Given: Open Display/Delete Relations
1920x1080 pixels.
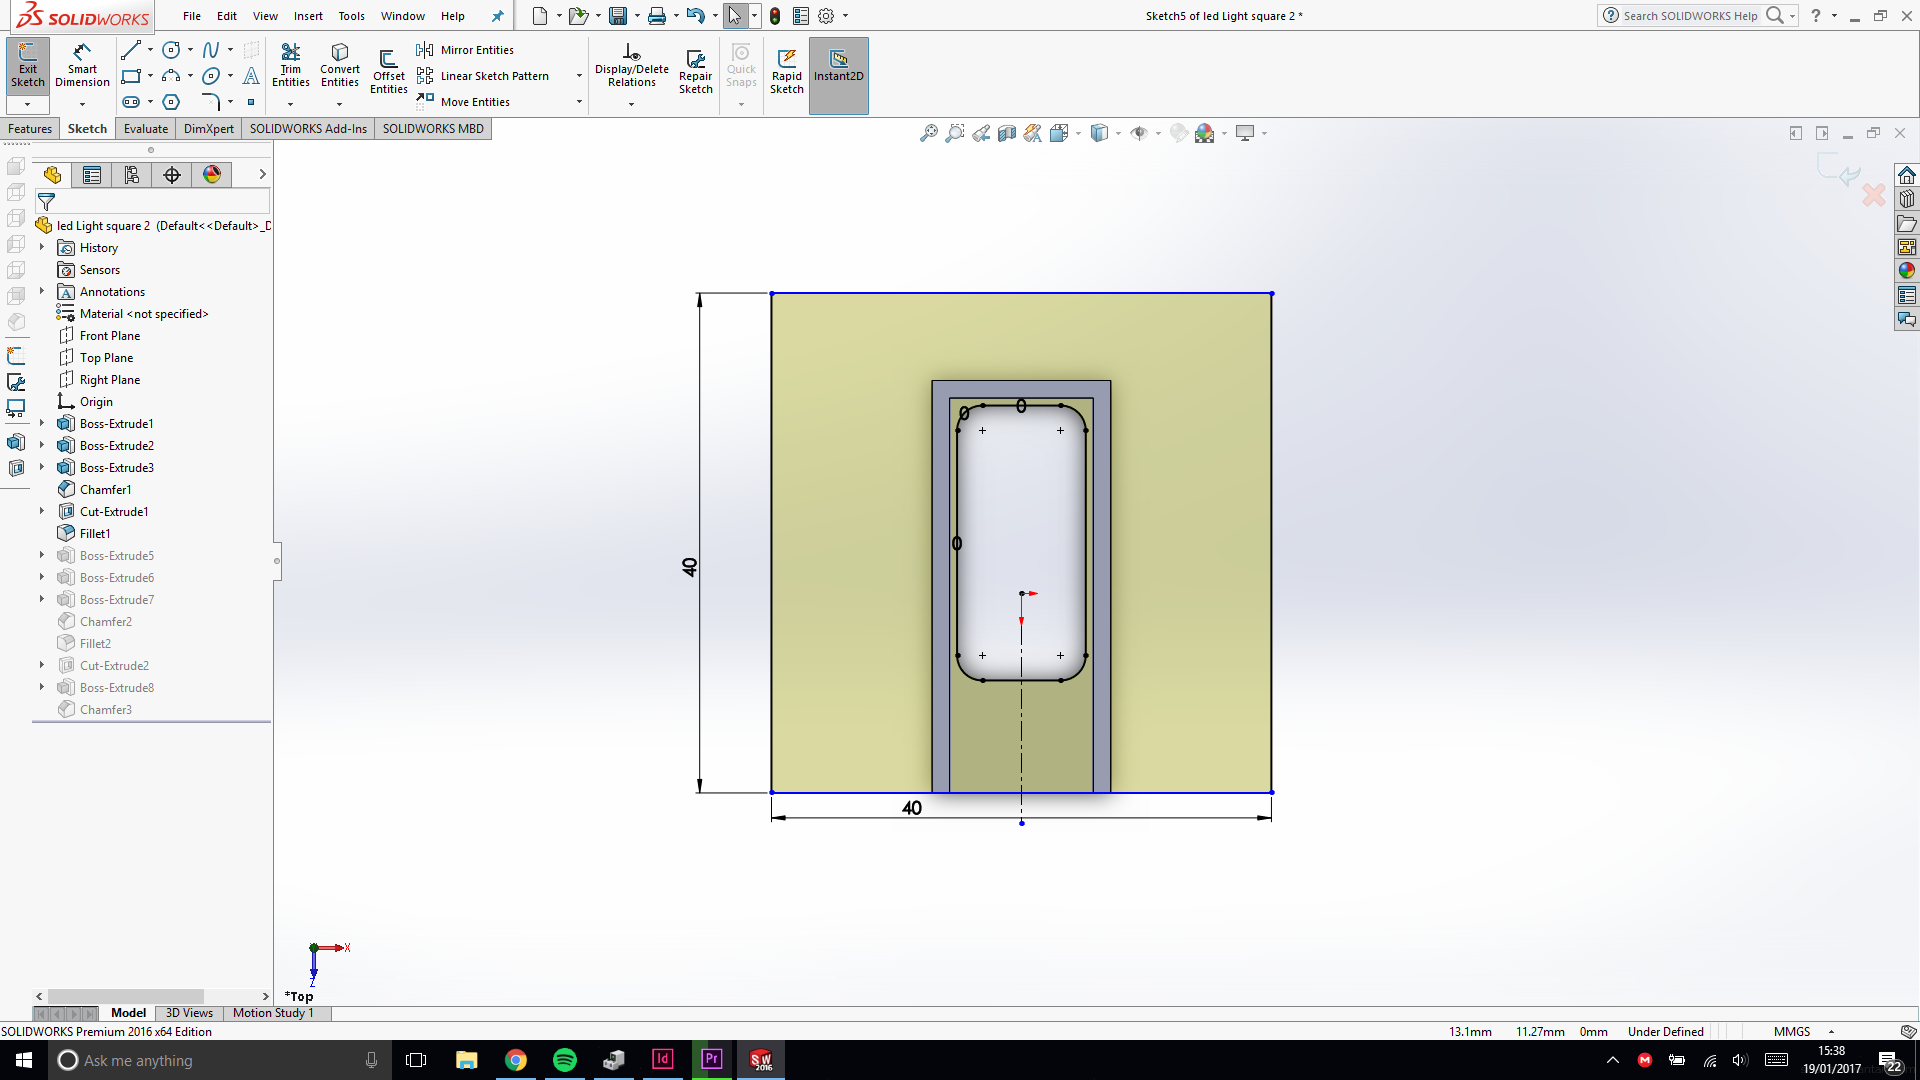Looking at the screenshot, I should pos(631,66).
